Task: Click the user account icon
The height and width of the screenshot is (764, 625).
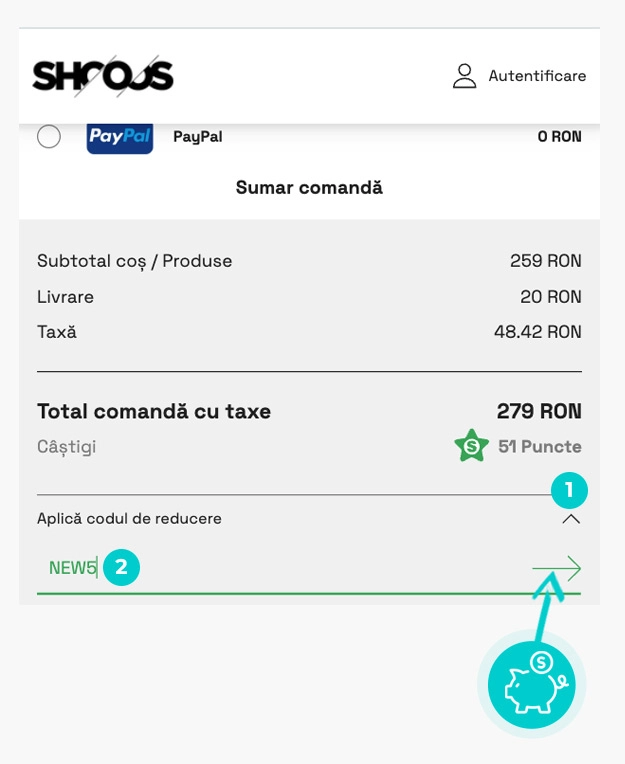Action: 464,76
